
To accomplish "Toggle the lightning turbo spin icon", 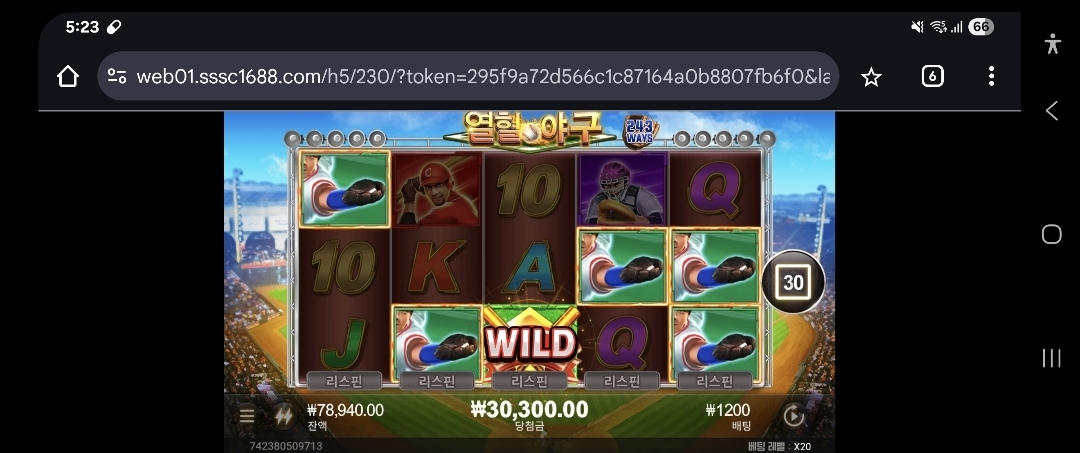I will point(283,415).
